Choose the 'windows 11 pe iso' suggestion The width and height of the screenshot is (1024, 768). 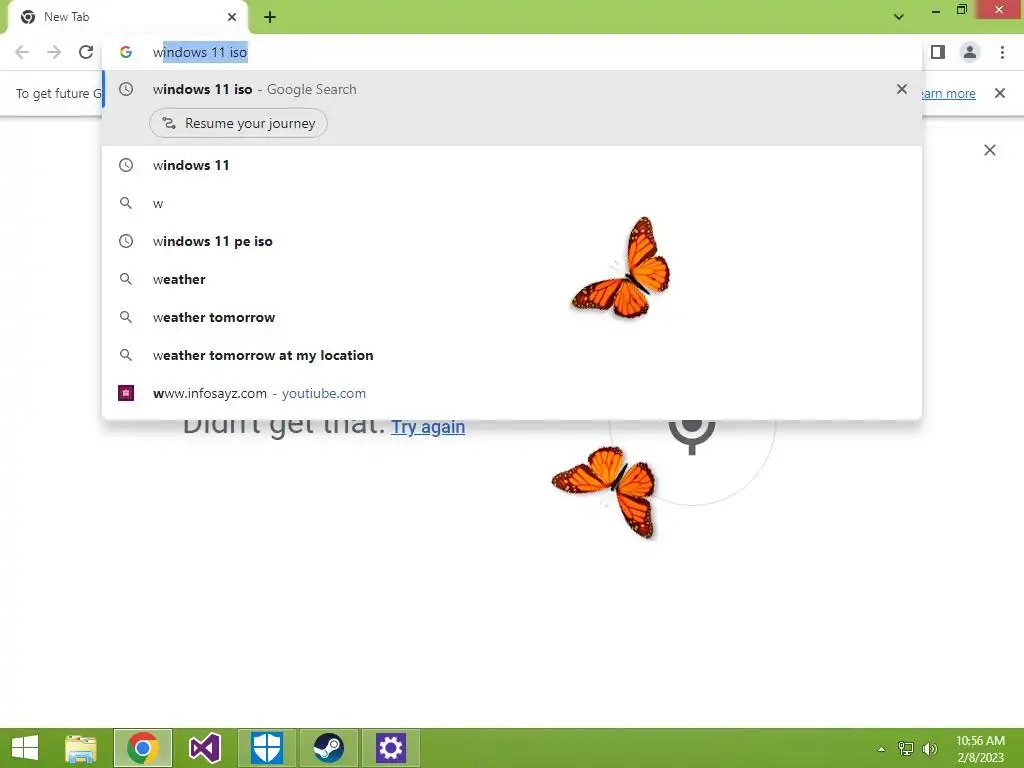(512, 241)
